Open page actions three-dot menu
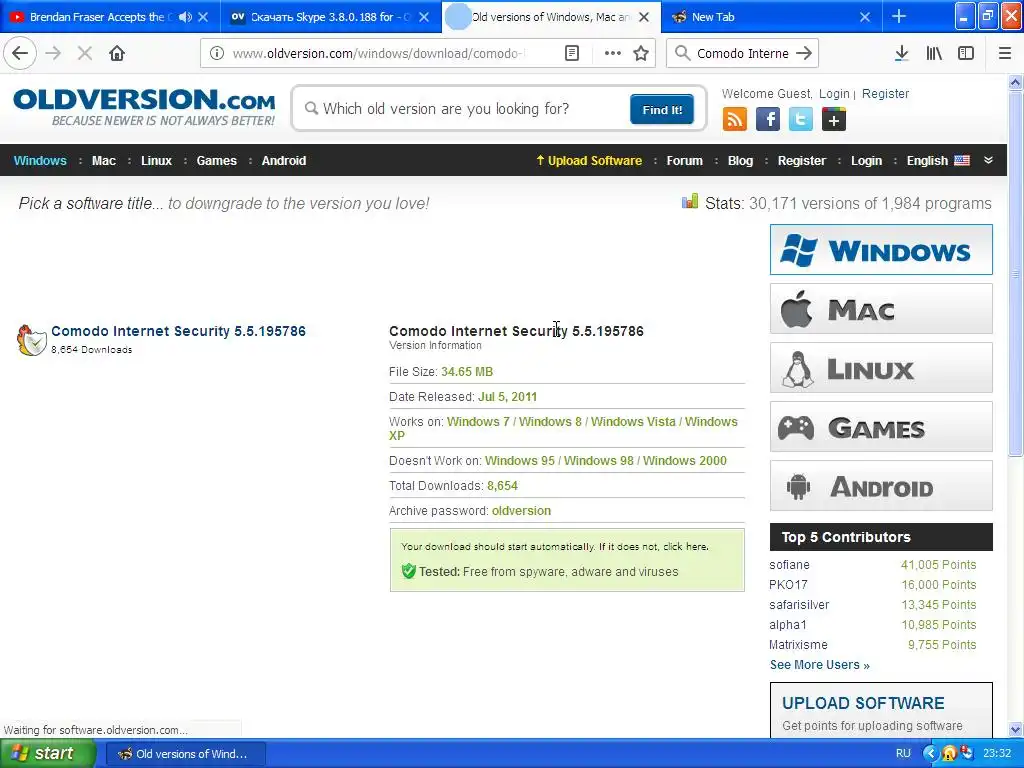The image size is (1024, 768). [x=613, y=53]
